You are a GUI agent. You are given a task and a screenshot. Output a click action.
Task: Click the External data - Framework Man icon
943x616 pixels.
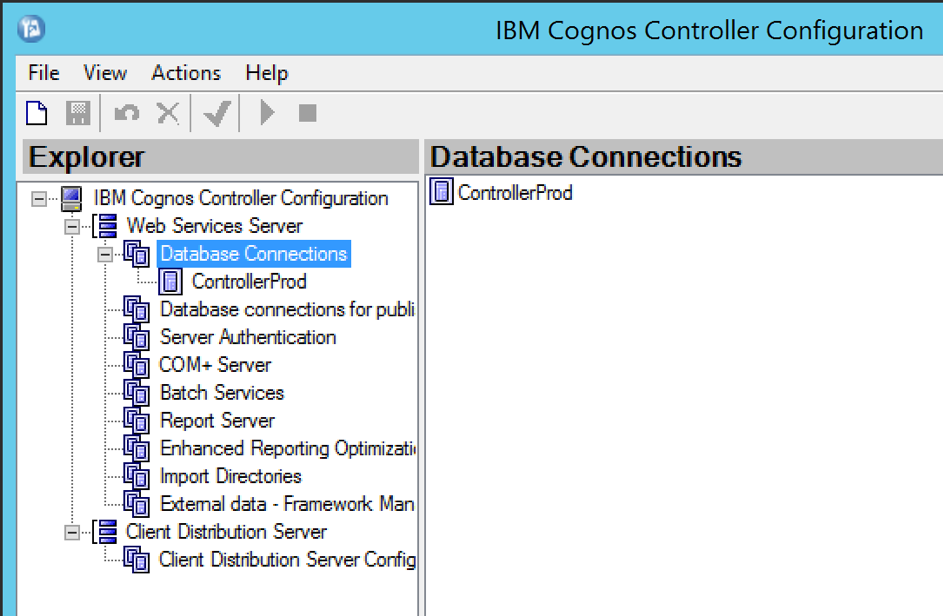pos(137,504)
